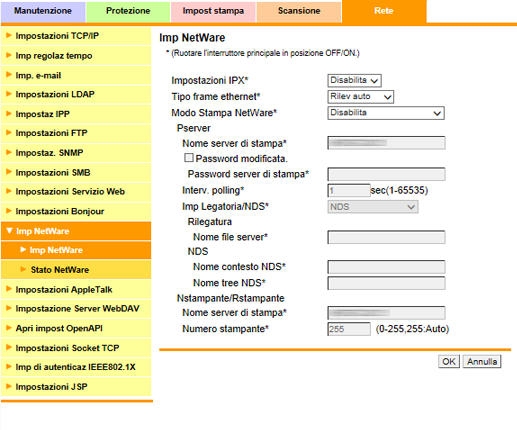Click the Pserver Nome server di stampa field

click(386, 143)
